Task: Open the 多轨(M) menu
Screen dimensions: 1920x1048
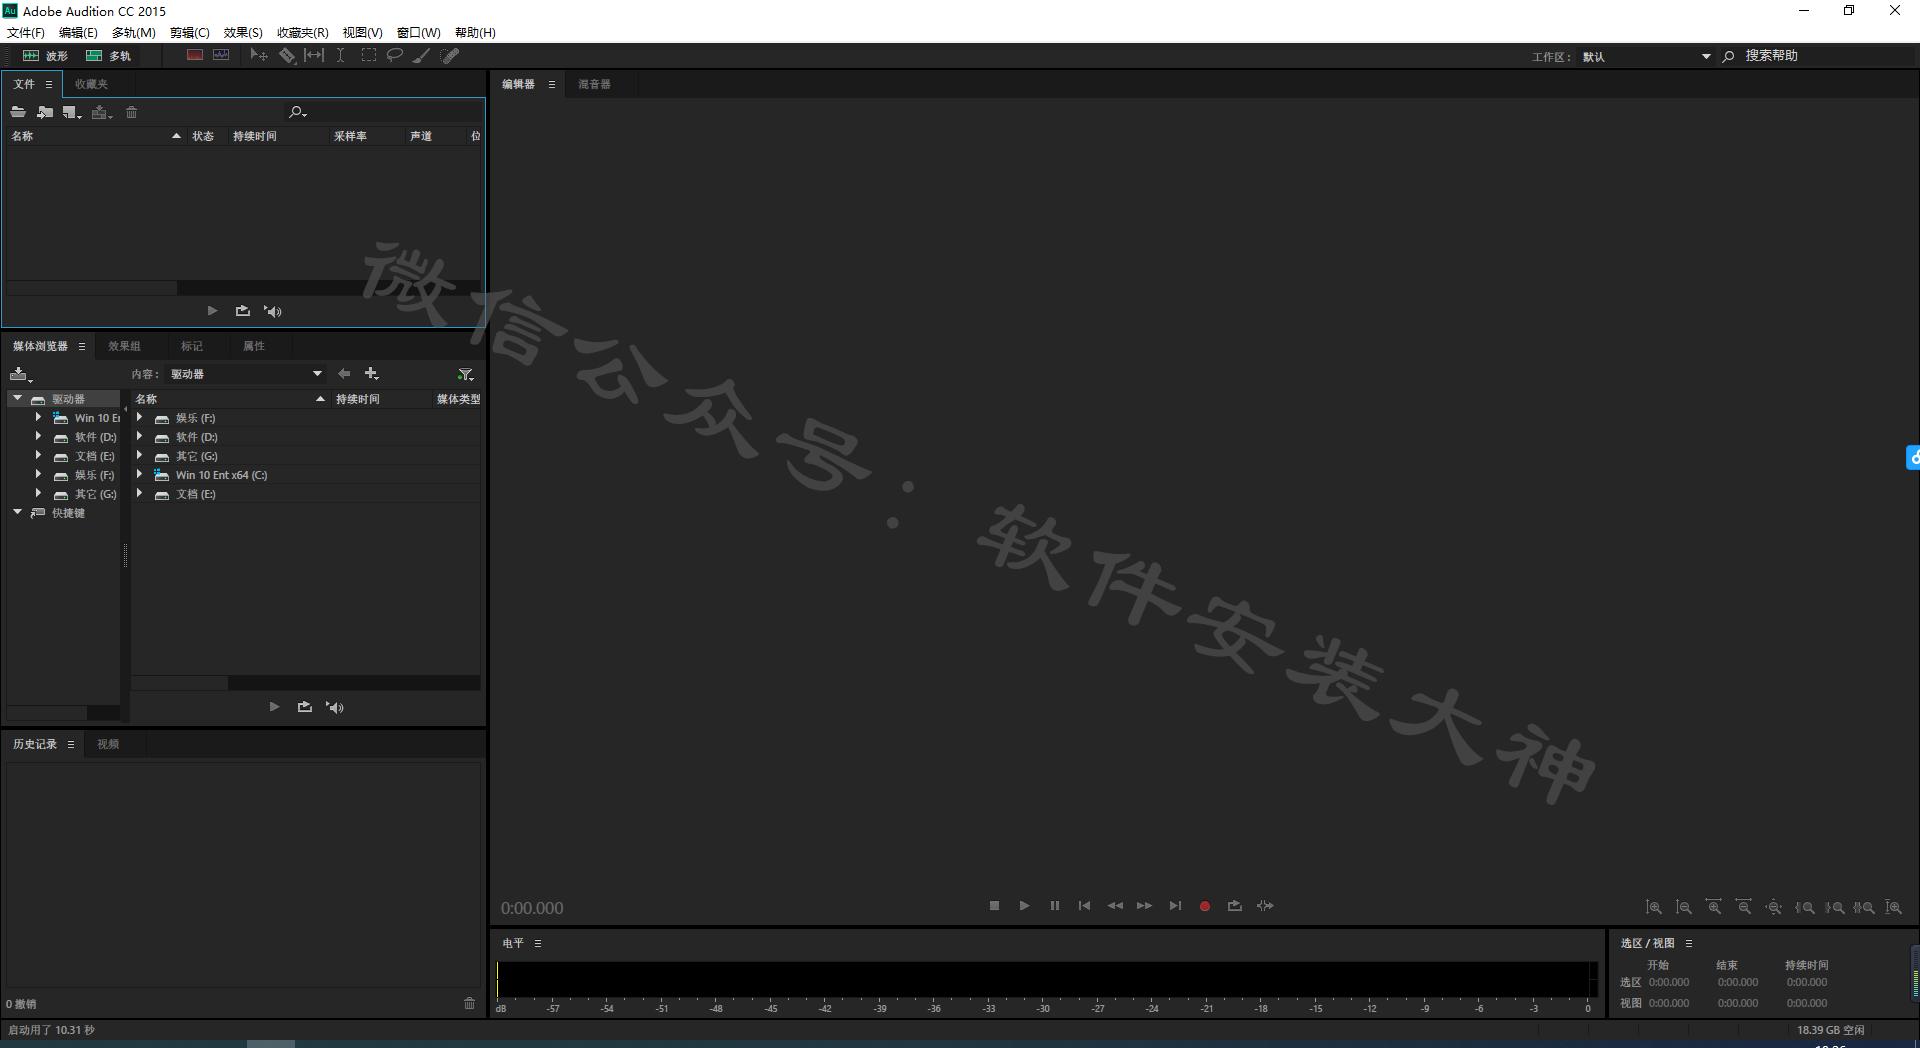Action: point(134,33)
